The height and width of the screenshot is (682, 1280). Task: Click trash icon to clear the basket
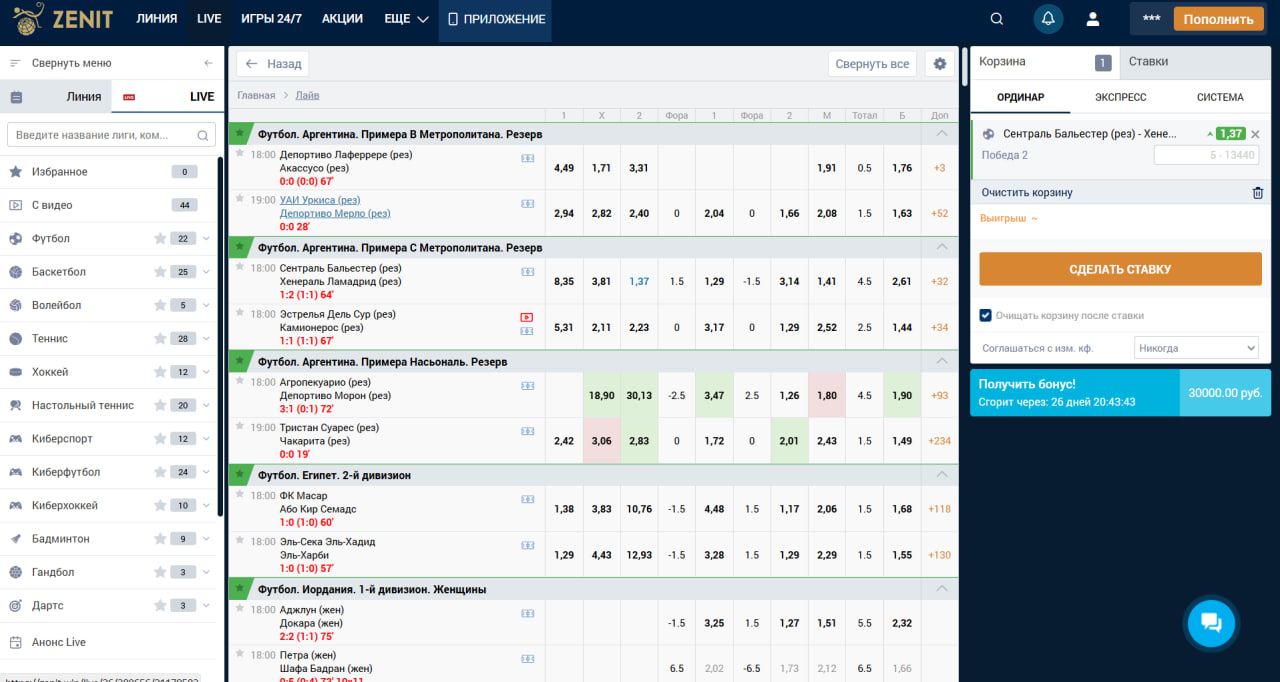1258,193
